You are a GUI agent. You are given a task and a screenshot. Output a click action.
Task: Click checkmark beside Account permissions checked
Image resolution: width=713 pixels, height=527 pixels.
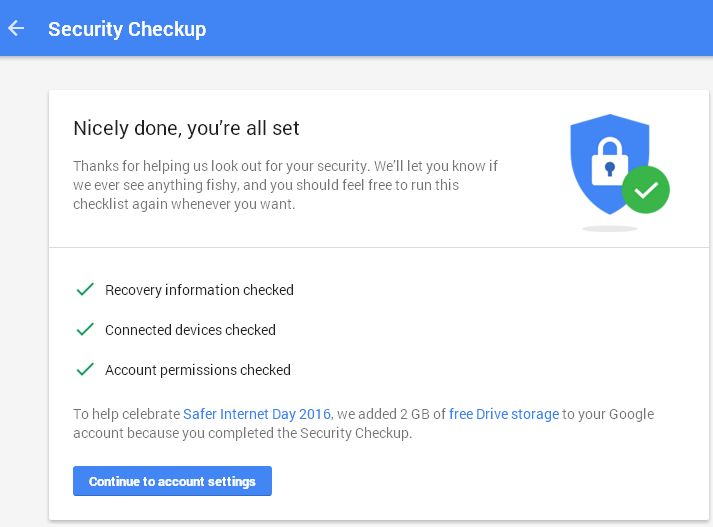[x=85, y=369]
